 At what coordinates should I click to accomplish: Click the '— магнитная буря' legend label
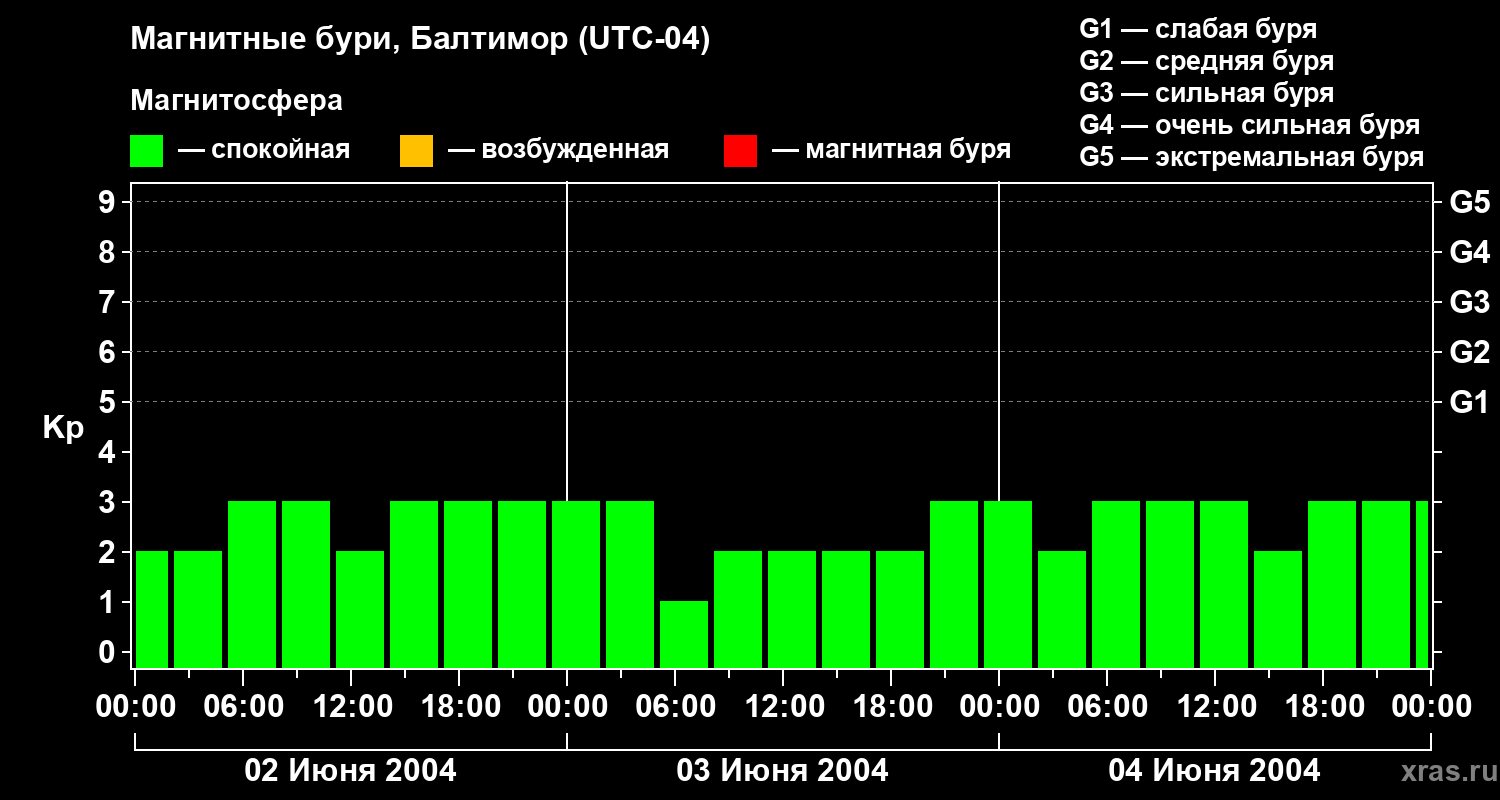(891, 150)
